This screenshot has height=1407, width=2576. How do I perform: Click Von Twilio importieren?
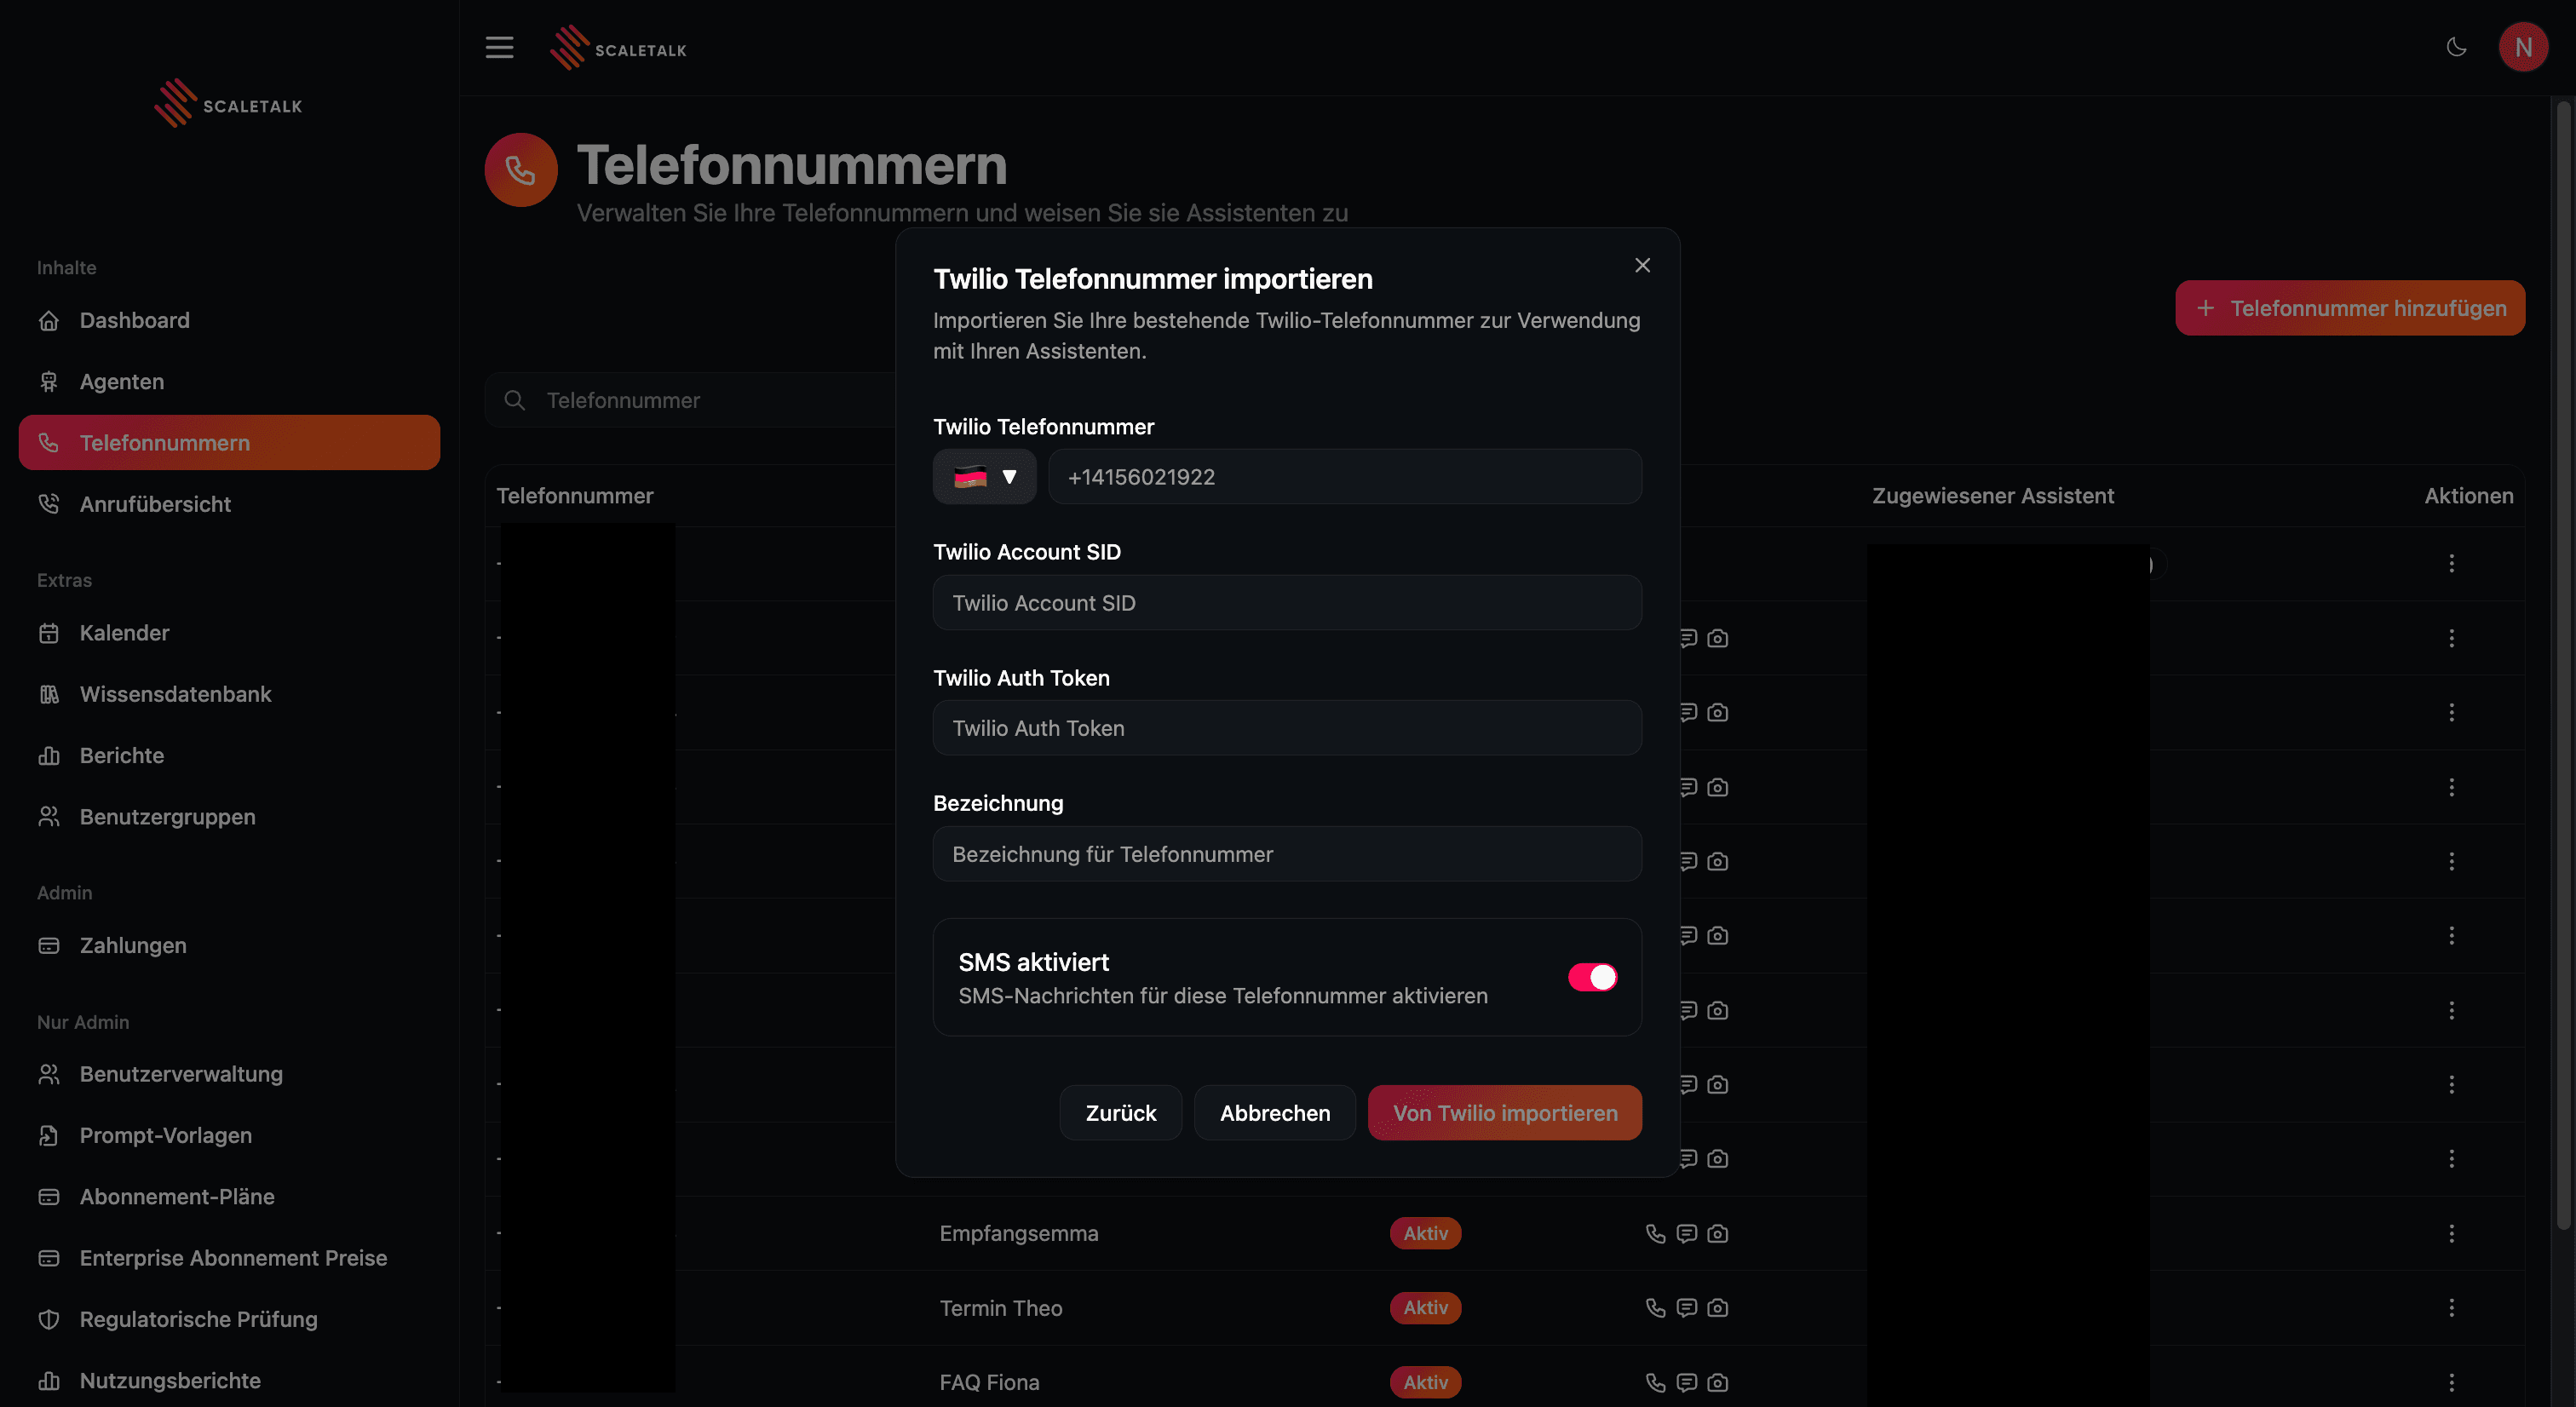(x=1504, y=1112)
